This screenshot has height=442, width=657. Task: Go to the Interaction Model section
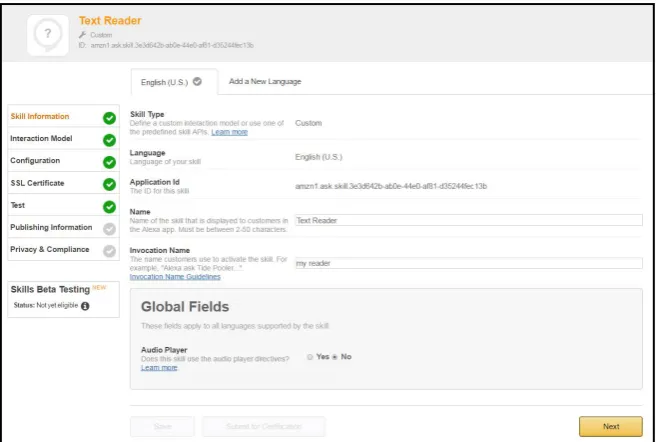click(x=63, y=138)
